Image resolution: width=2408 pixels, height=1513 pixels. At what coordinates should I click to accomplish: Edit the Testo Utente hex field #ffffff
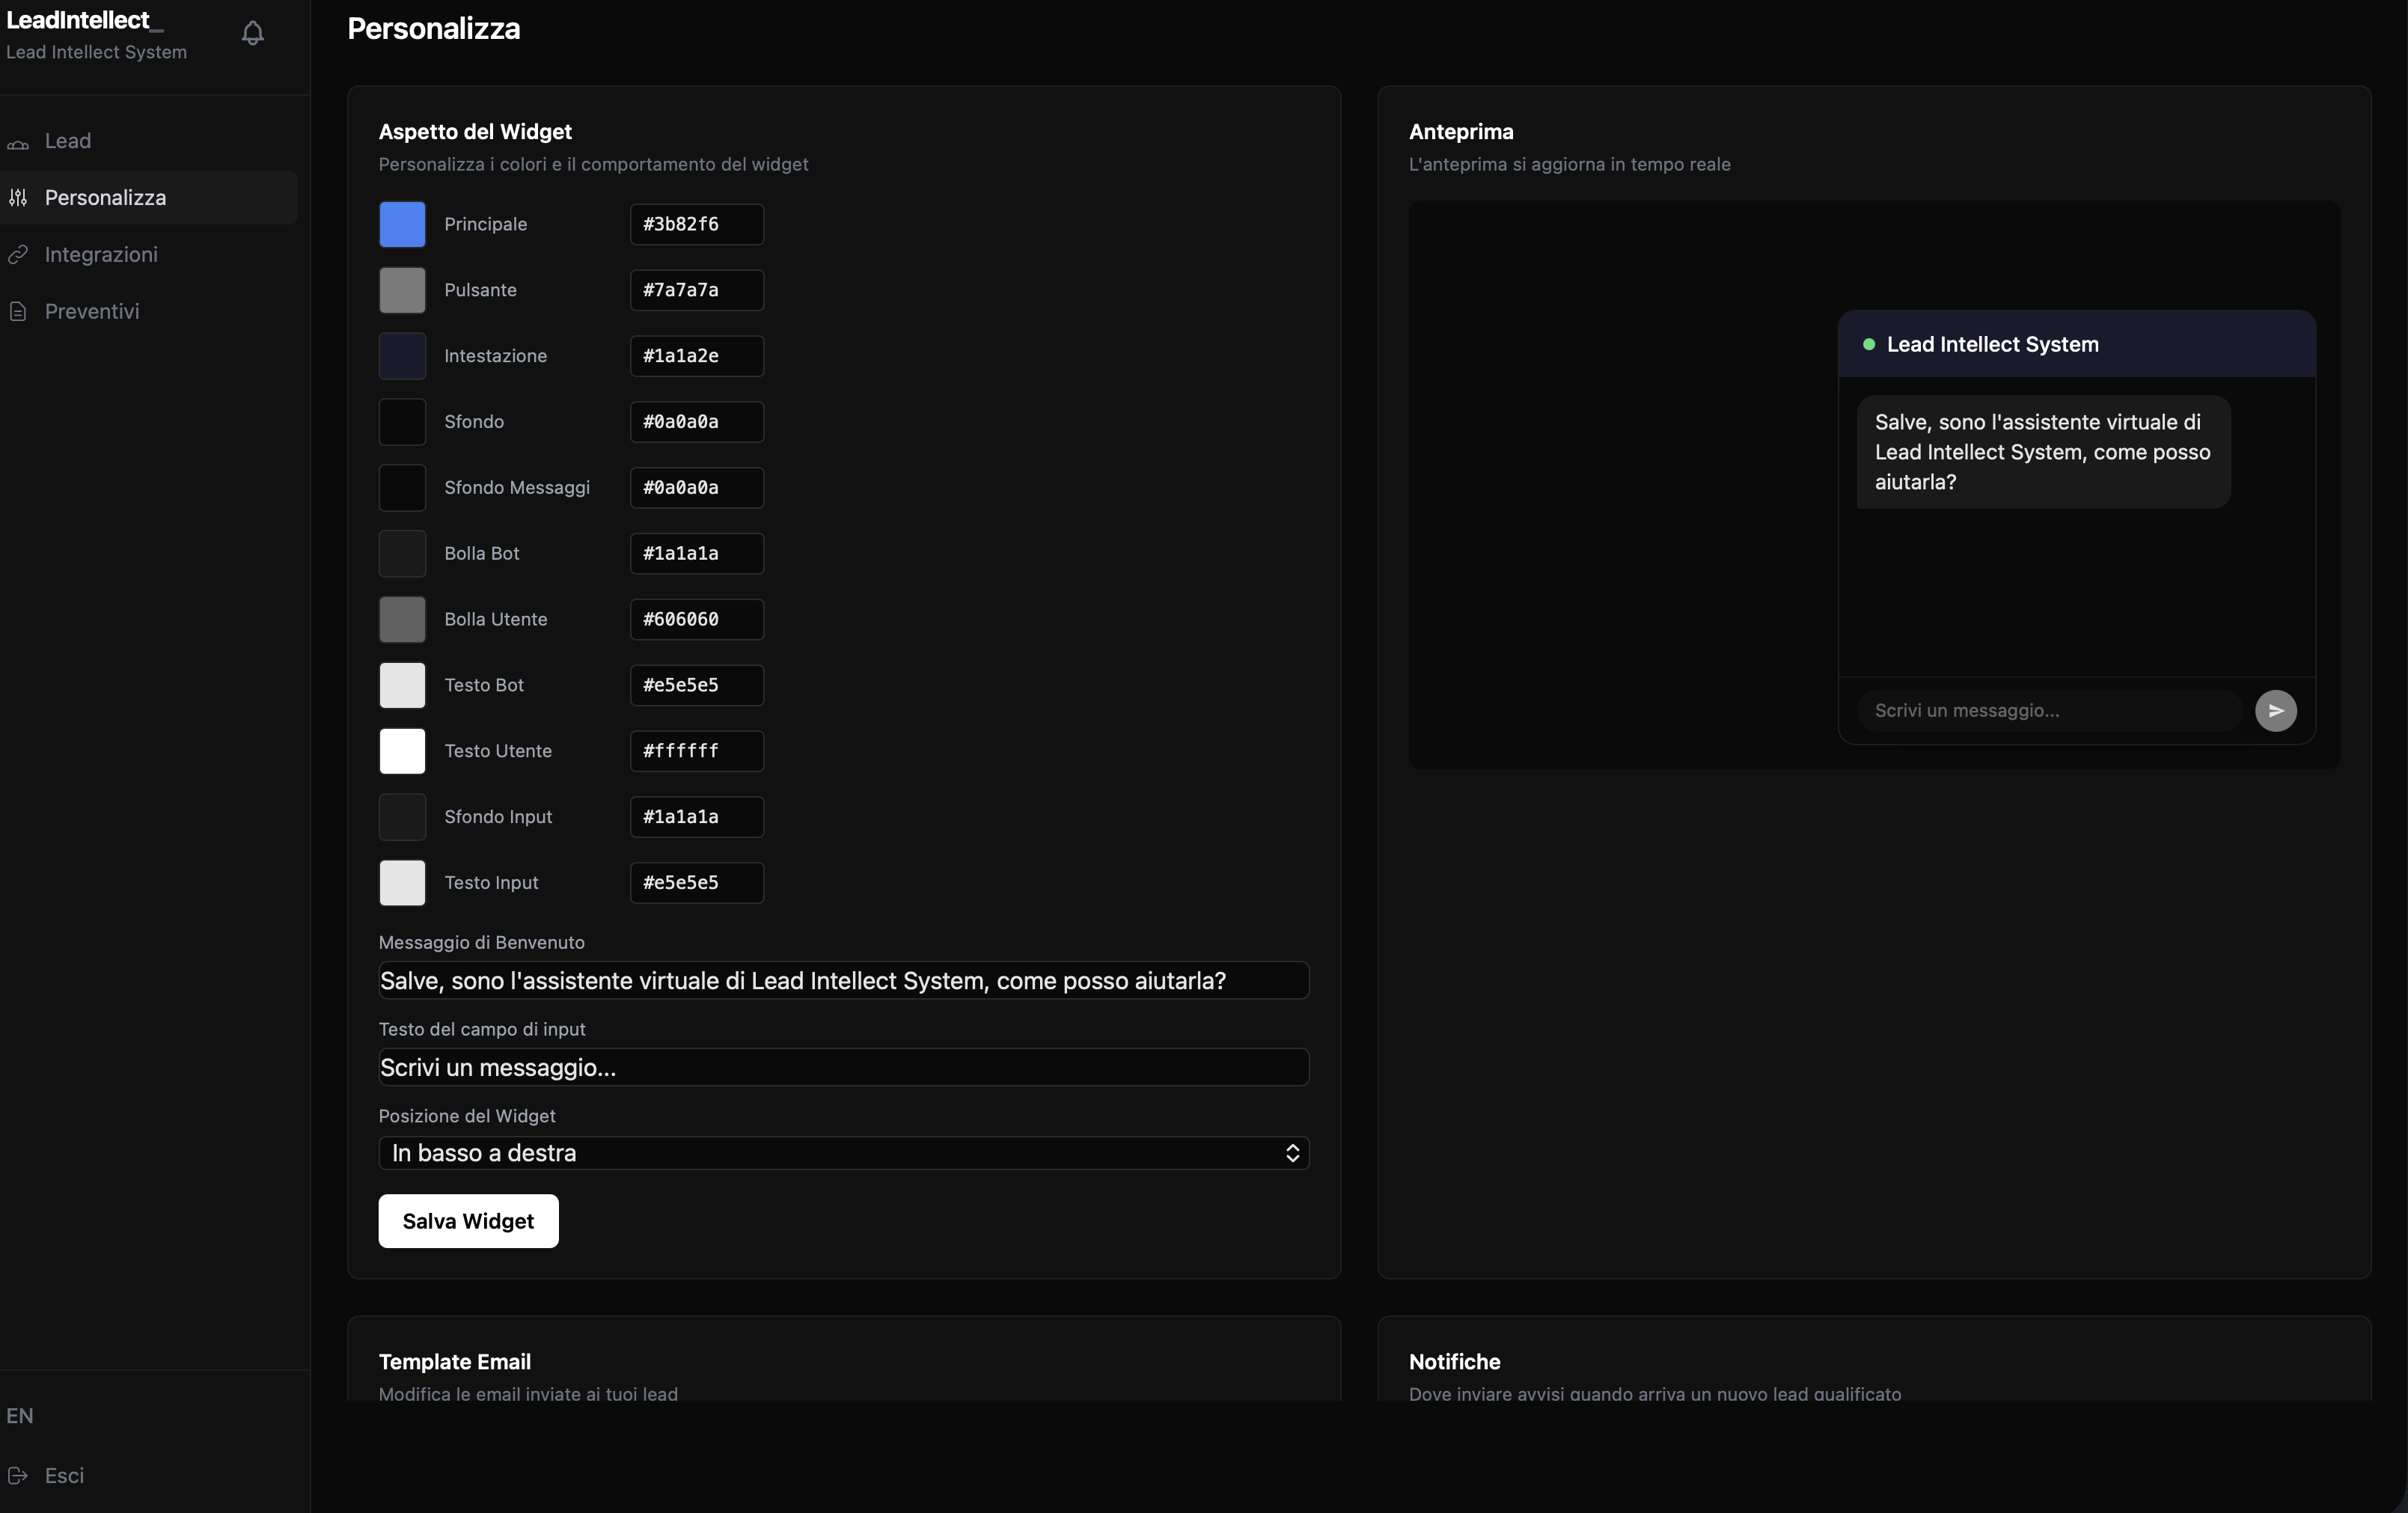696,751
